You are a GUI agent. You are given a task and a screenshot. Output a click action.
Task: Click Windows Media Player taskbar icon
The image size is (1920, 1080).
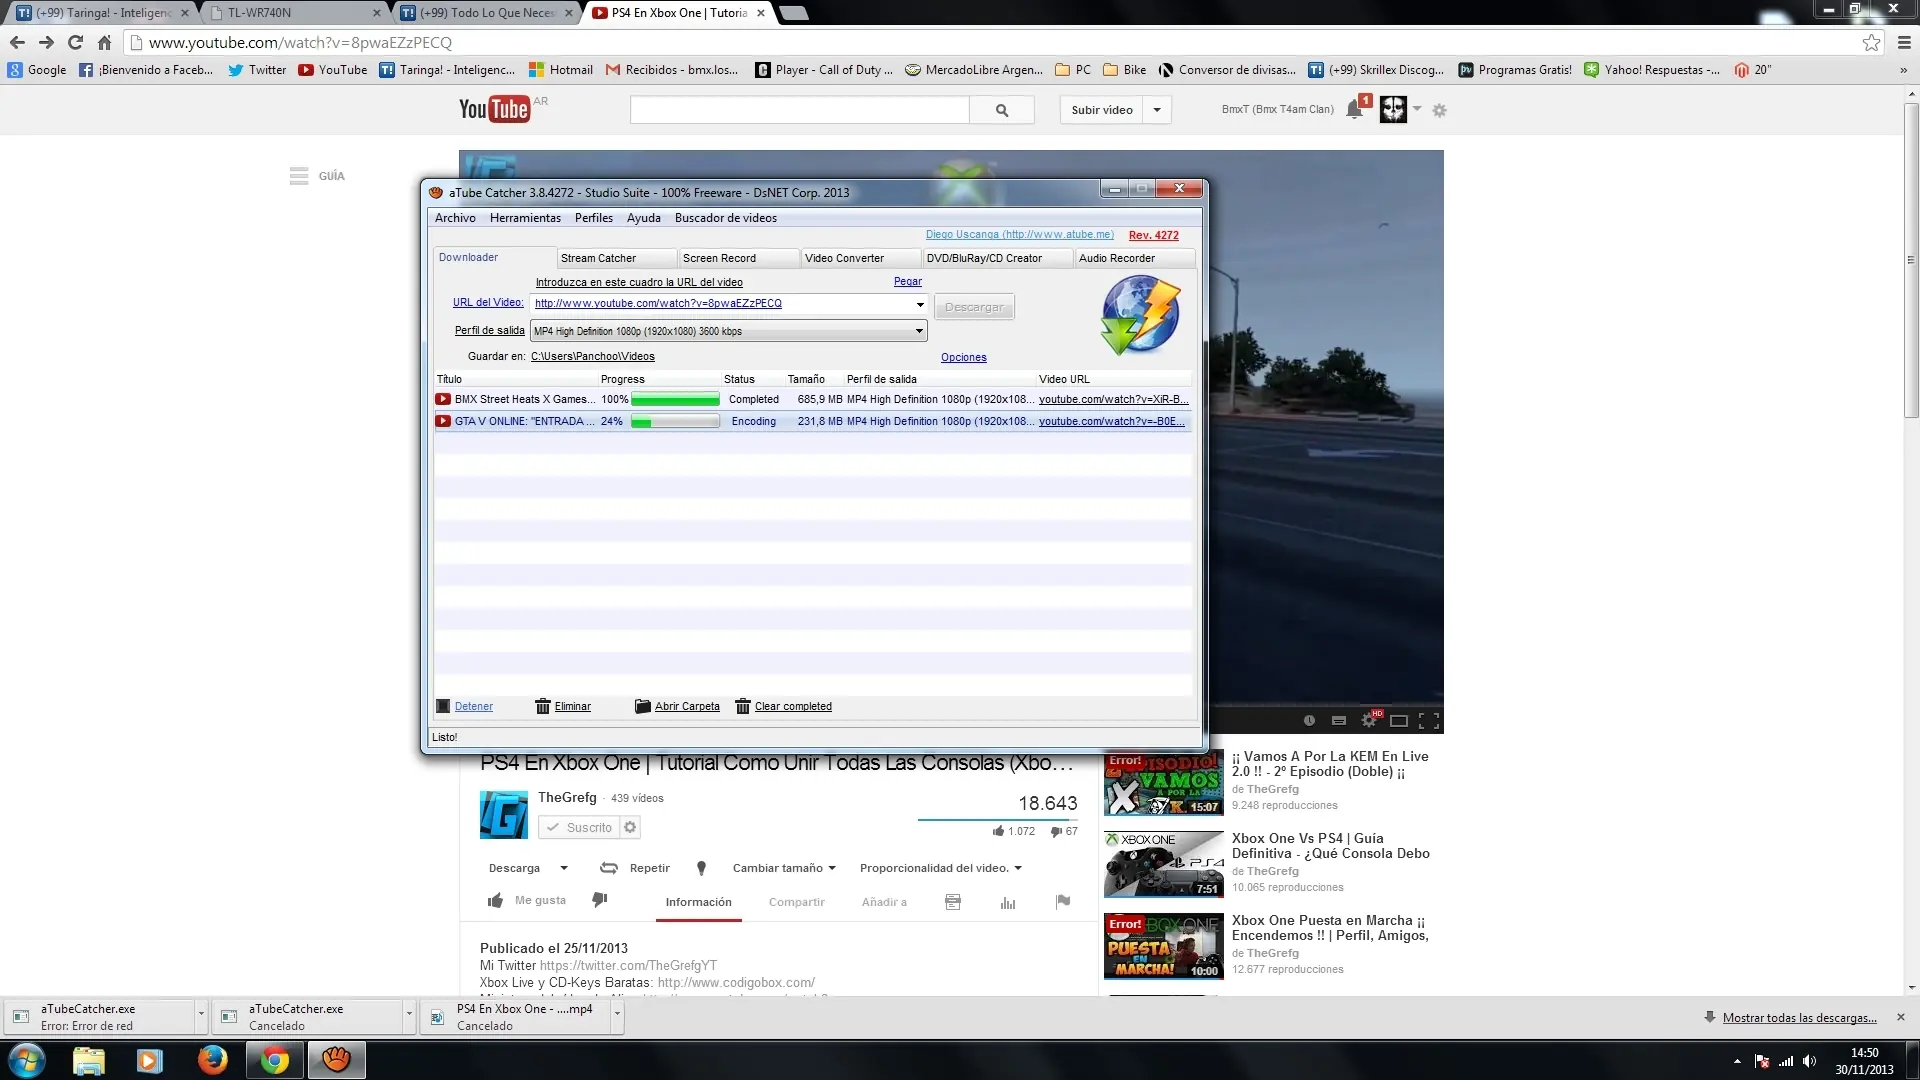150,1060
